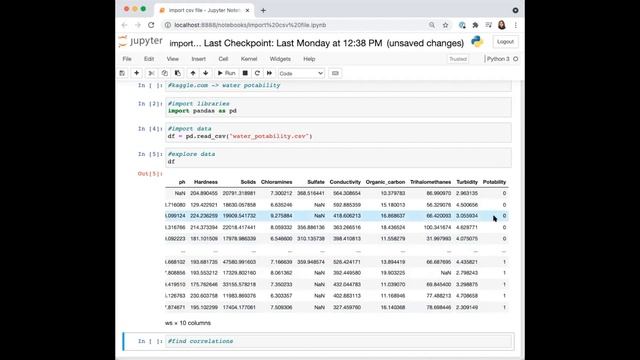
Task: Open the cell type Code dropdown
Action: click(301, 73)
